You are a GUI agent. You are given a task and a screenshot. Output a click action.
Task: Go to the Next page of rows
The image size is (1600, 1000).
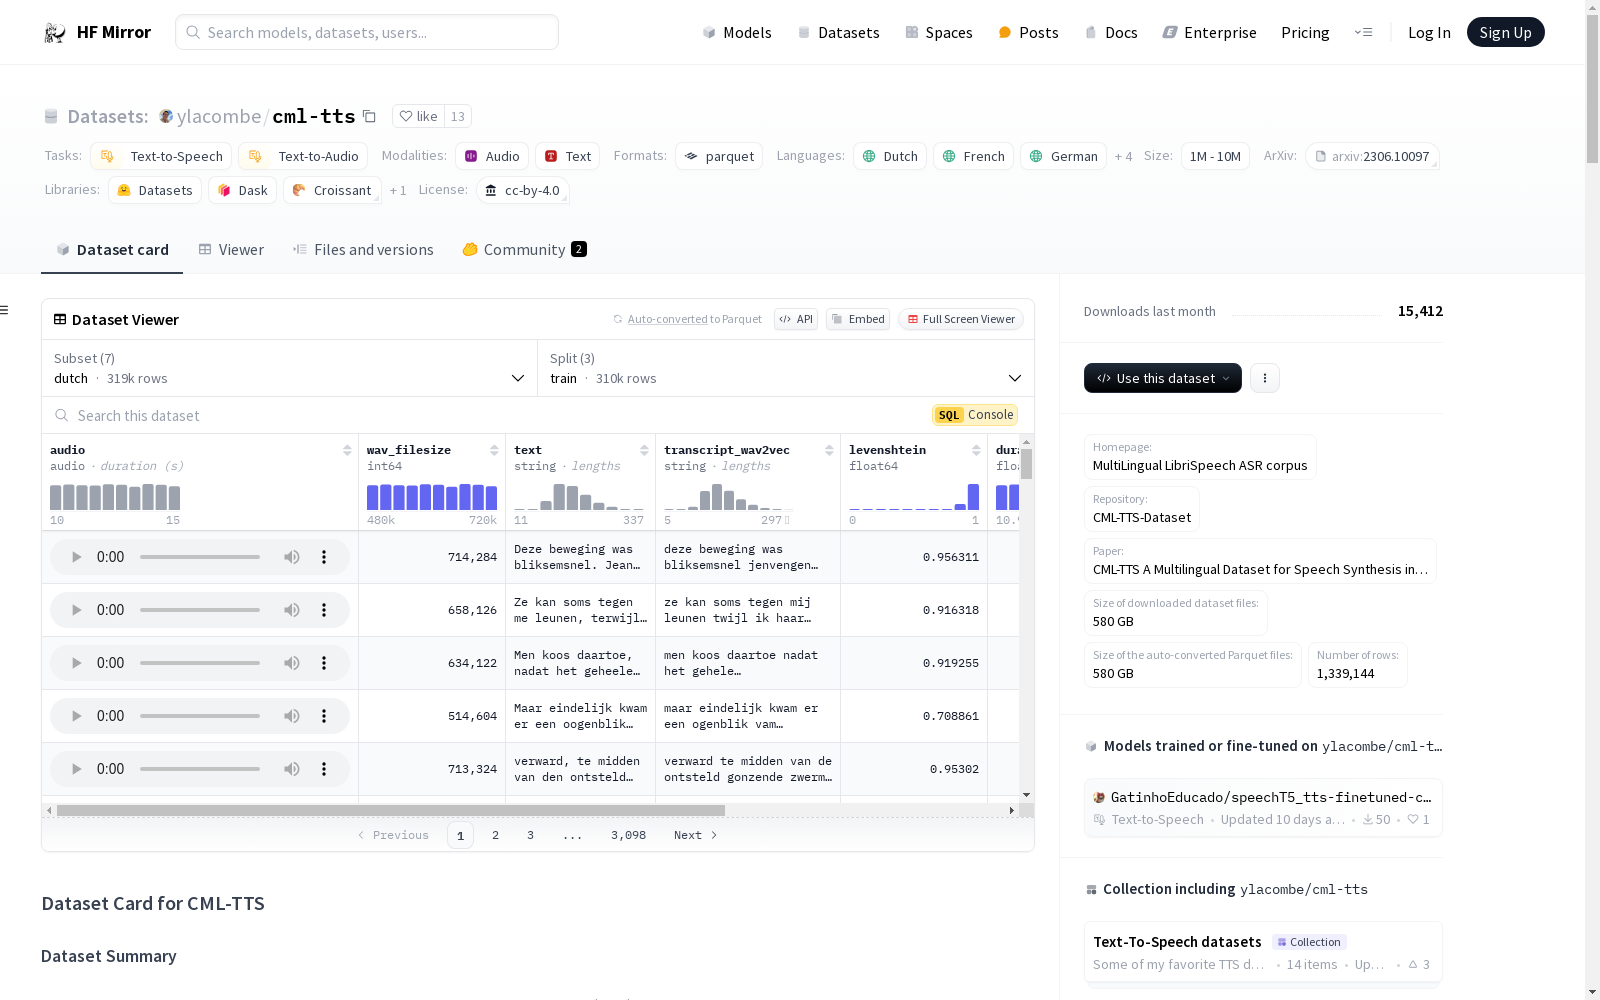coord(695,835)
